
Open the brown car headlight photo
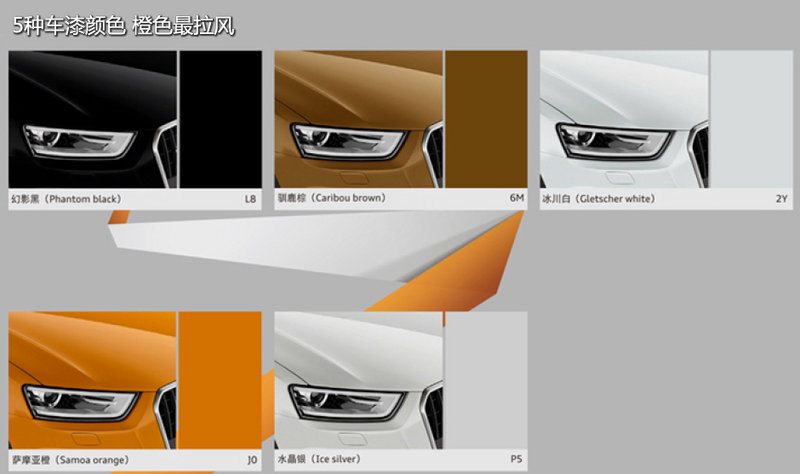[x=358, y=119]
